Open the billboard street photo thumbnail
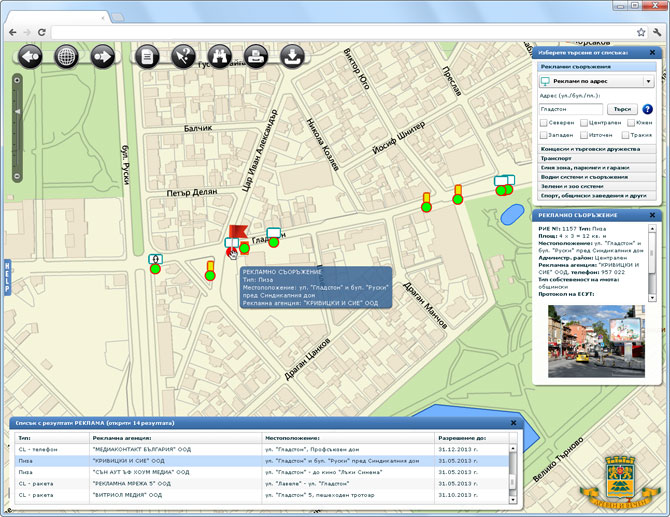670x517 pixels. [x=596, y=341]
